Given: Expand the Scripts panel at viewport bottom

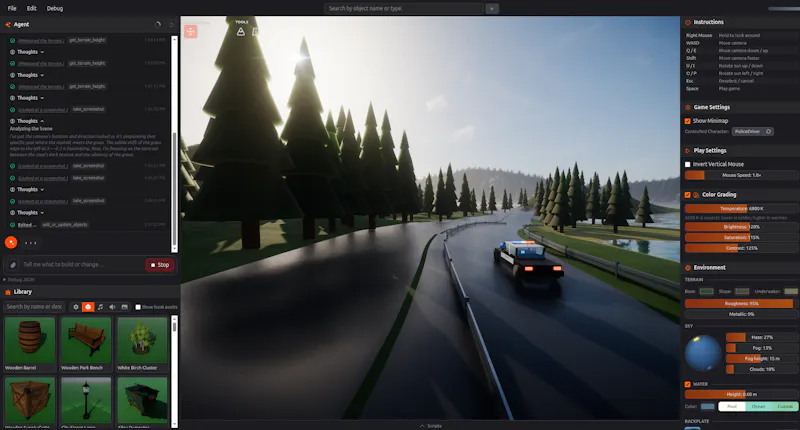Looking at the screenshot, I should (431, 425).
